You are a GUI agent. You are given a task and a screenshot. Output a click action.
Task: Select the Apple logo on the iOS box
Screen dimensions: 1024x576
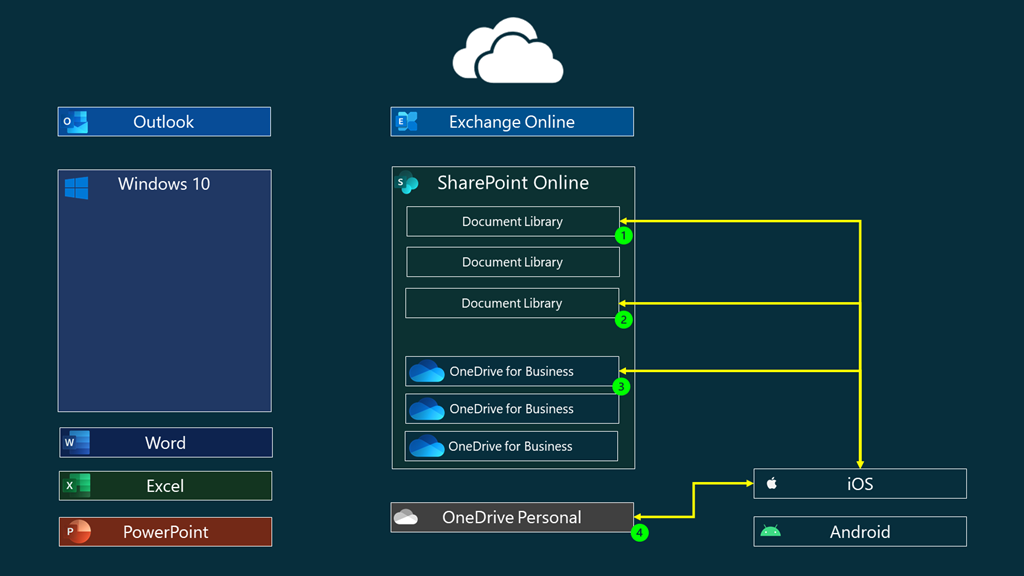click(770, 483)
